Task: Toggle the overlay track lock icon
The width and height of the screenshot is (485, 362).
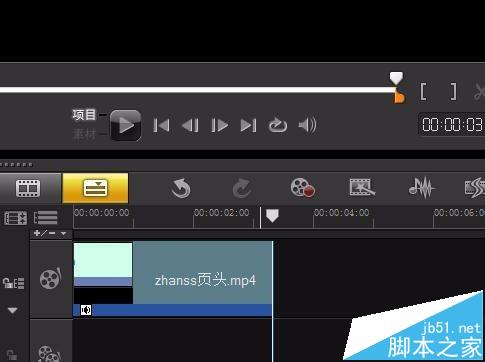Action: tap(11, 355)
